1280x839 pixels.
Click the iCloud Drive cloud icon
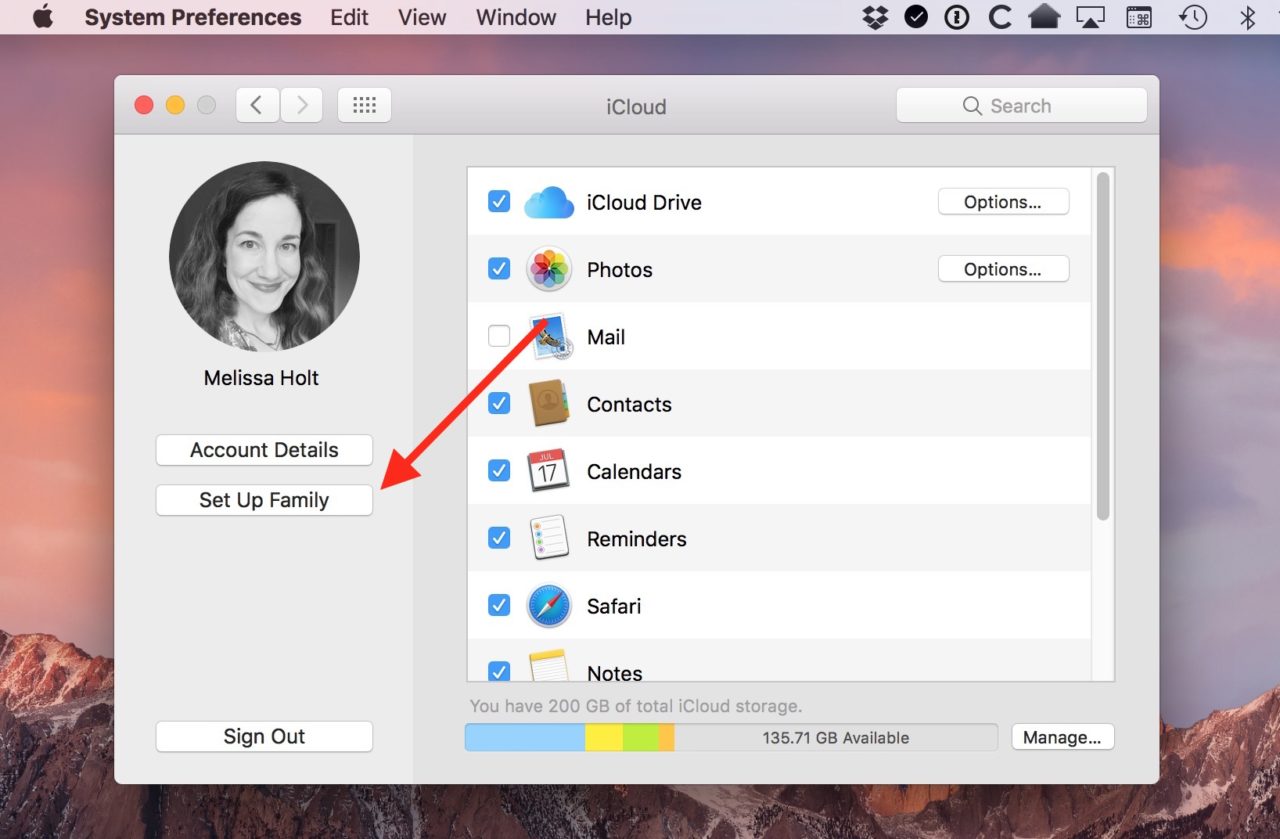(549, 202)
